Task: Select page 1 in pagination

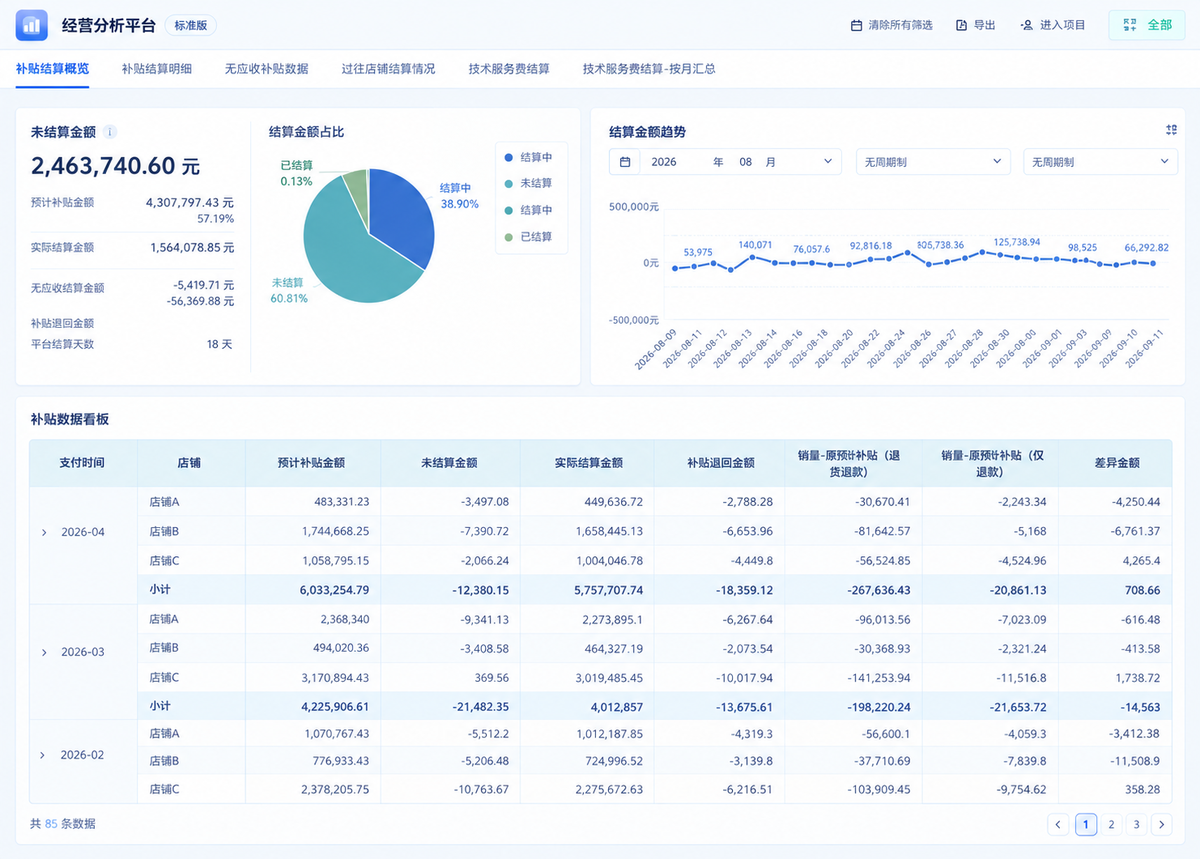Action: (1085, 825)
